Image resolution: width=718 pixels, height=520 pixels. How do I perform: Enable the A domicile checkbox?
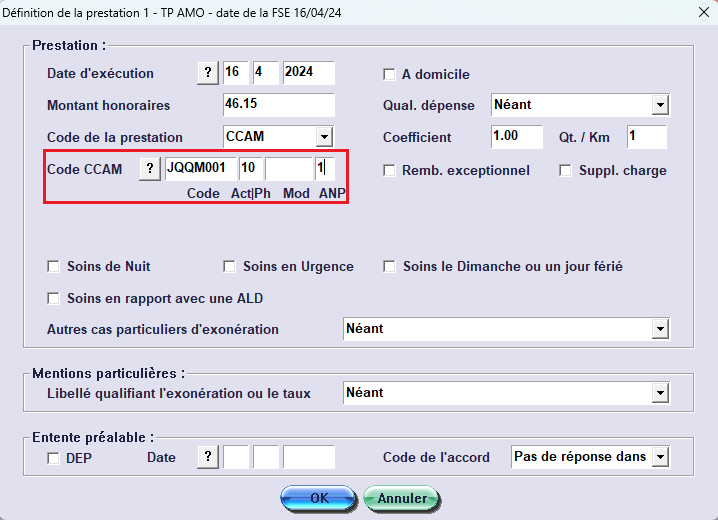click(x=390, y=74)
